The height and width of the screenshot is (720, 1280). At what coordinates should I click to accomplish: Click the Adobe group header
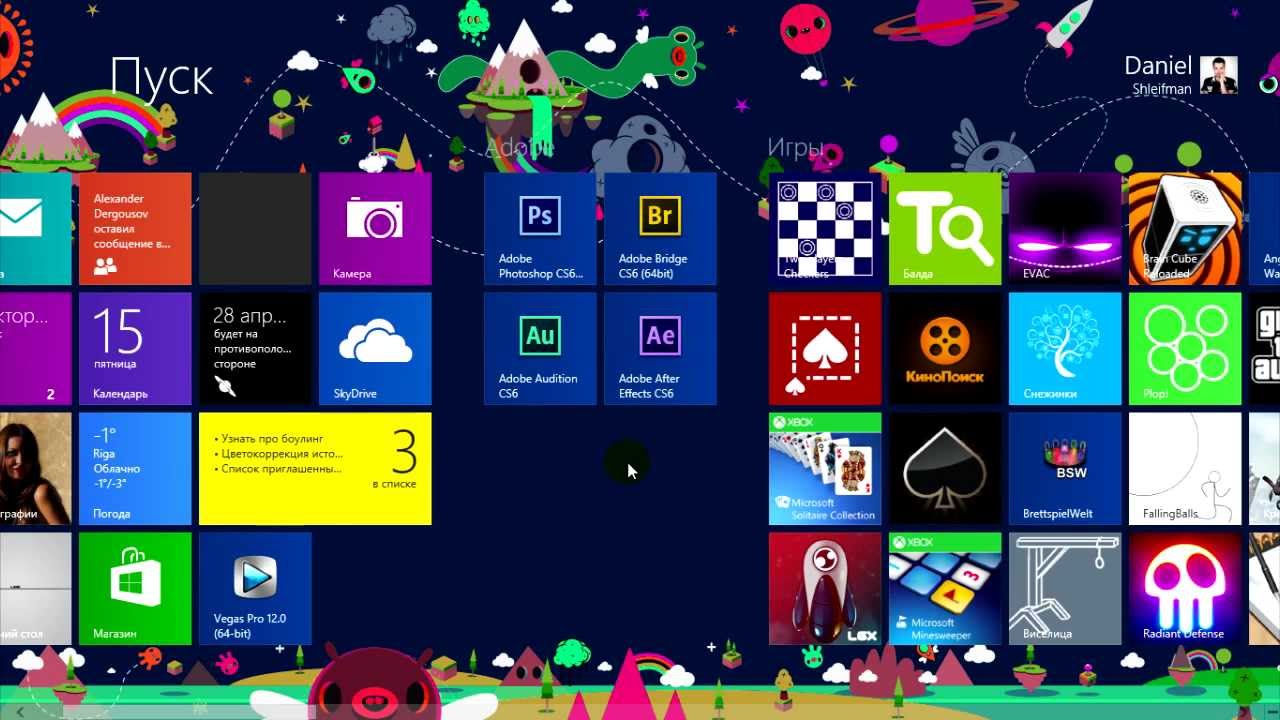(x=518, y=148)
